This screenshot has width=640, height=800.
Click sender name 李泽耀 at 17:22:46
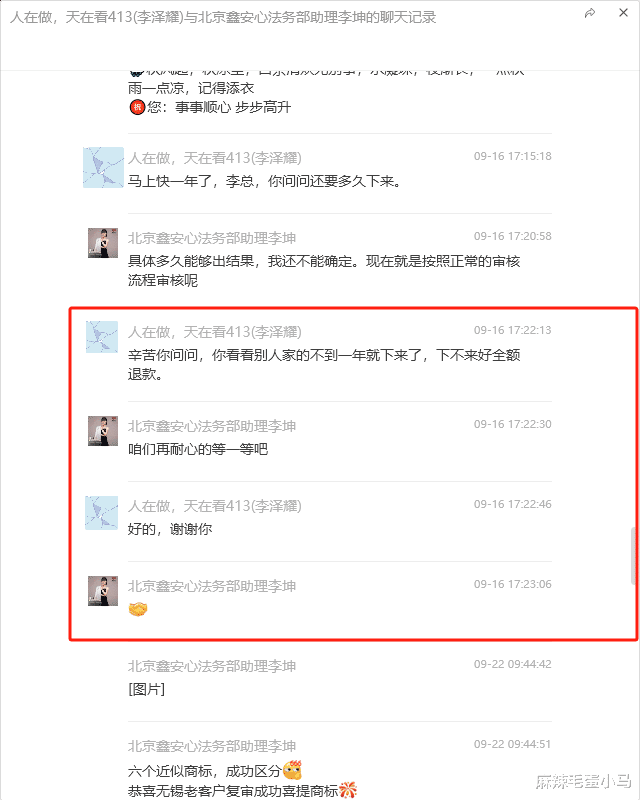(x=215, y=506)
